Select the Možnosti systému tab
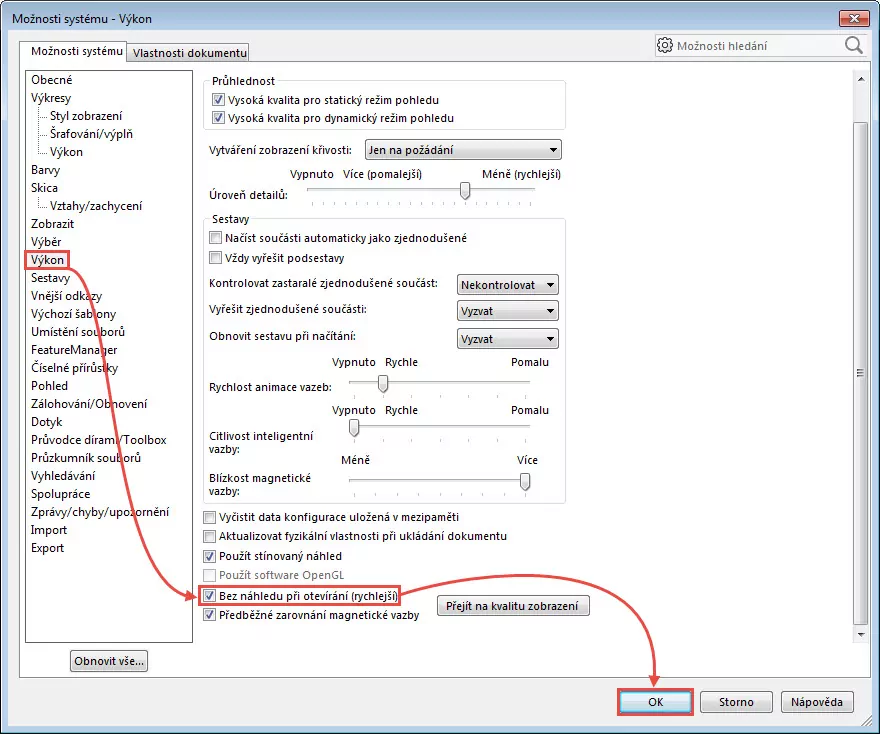This screenshot has width=880, height=734. tap(76, 51)
